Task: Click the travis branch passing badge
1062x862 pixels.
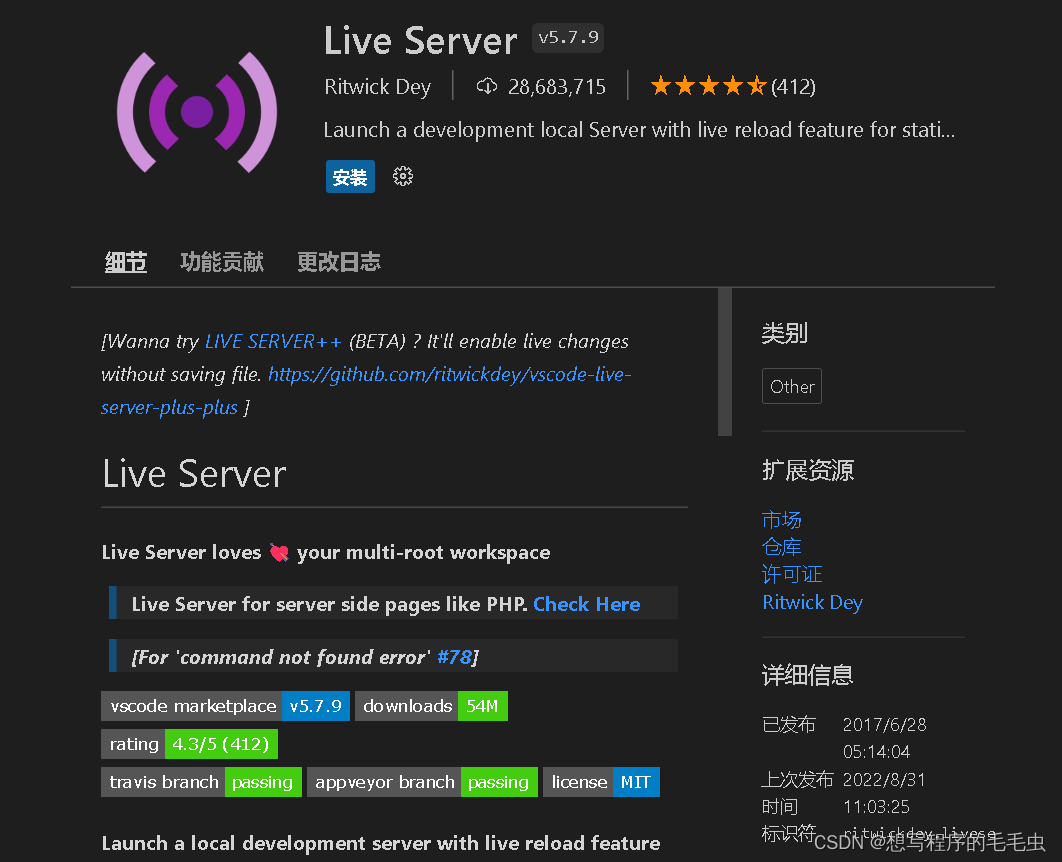Action: coord(201,782)
